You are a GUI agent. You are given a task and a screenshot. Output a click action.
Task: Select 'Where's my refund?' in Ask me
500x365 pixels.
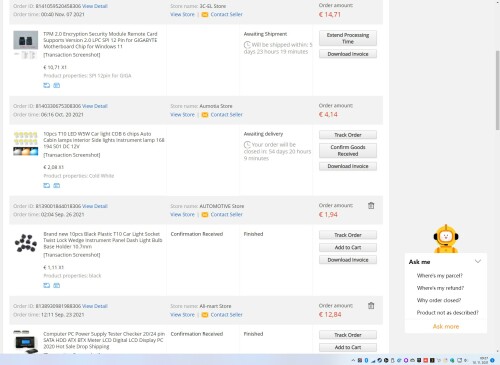coord(440,288)
